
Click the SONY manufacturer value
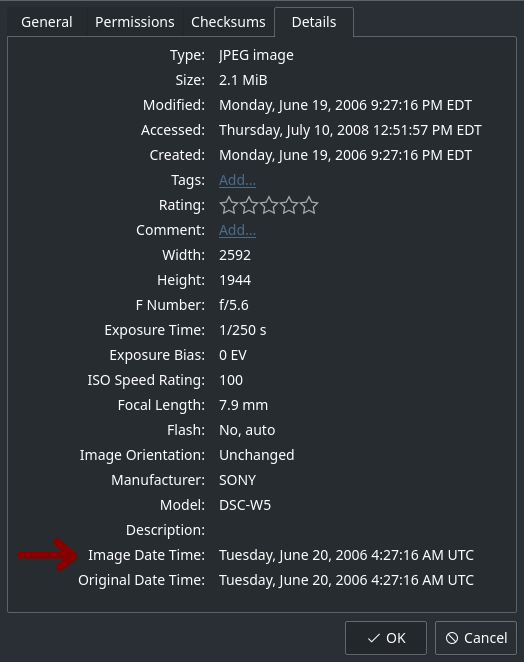coord(237,480)
